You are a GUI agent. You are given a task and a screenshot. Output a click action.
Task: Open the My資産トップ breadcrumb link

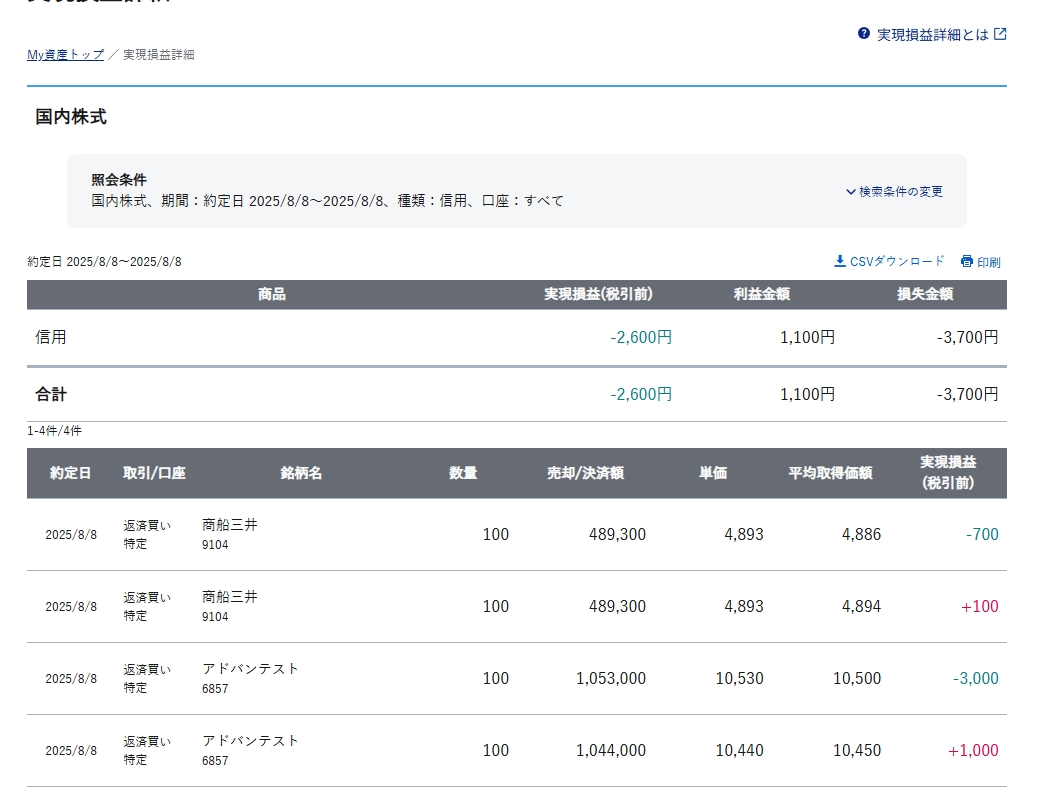[x=65, y=55]
